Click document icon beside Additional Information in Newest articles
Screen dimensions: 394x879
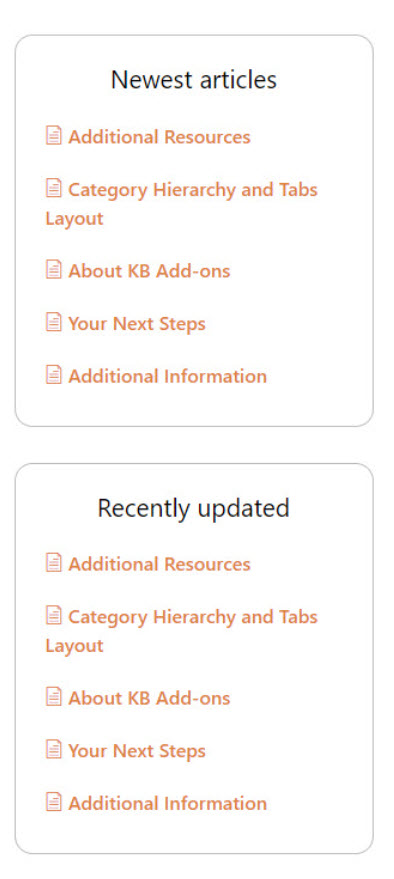(x=53, y=374)
